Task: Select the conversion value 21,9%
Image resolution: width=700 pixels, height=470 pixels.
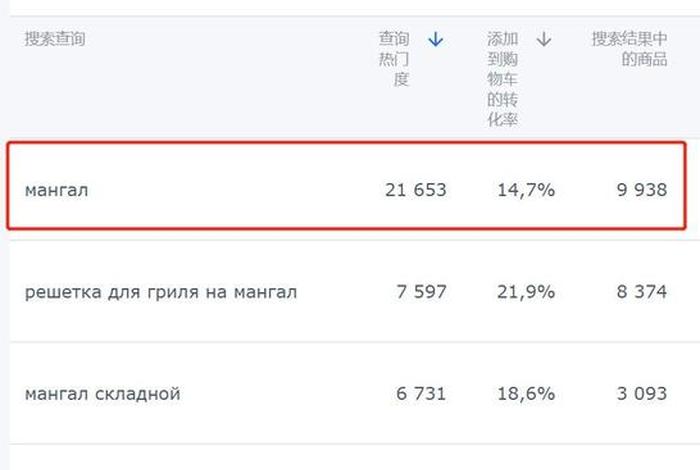Action: point(525,292)
